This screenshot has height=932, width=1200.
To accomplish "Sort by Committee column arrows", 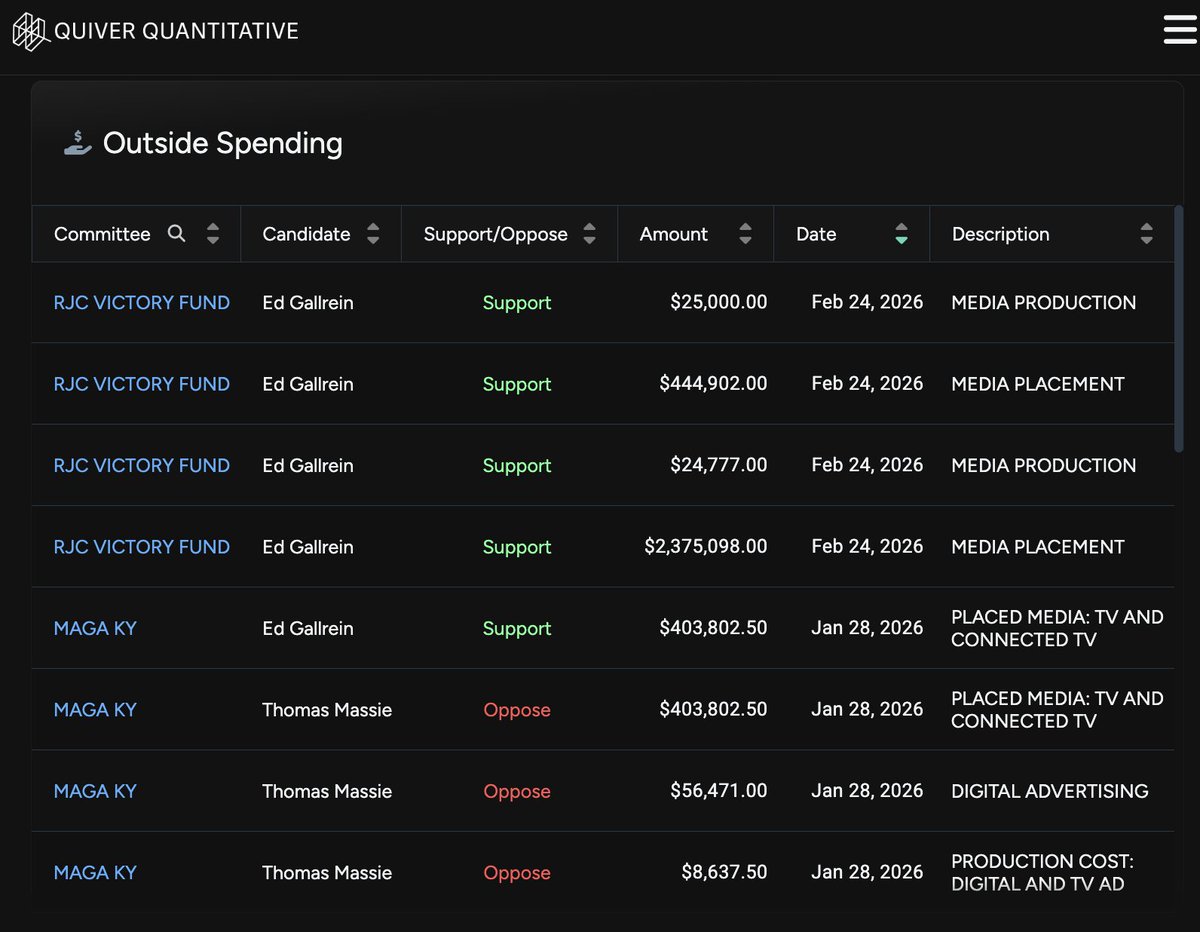I will 213,234.
